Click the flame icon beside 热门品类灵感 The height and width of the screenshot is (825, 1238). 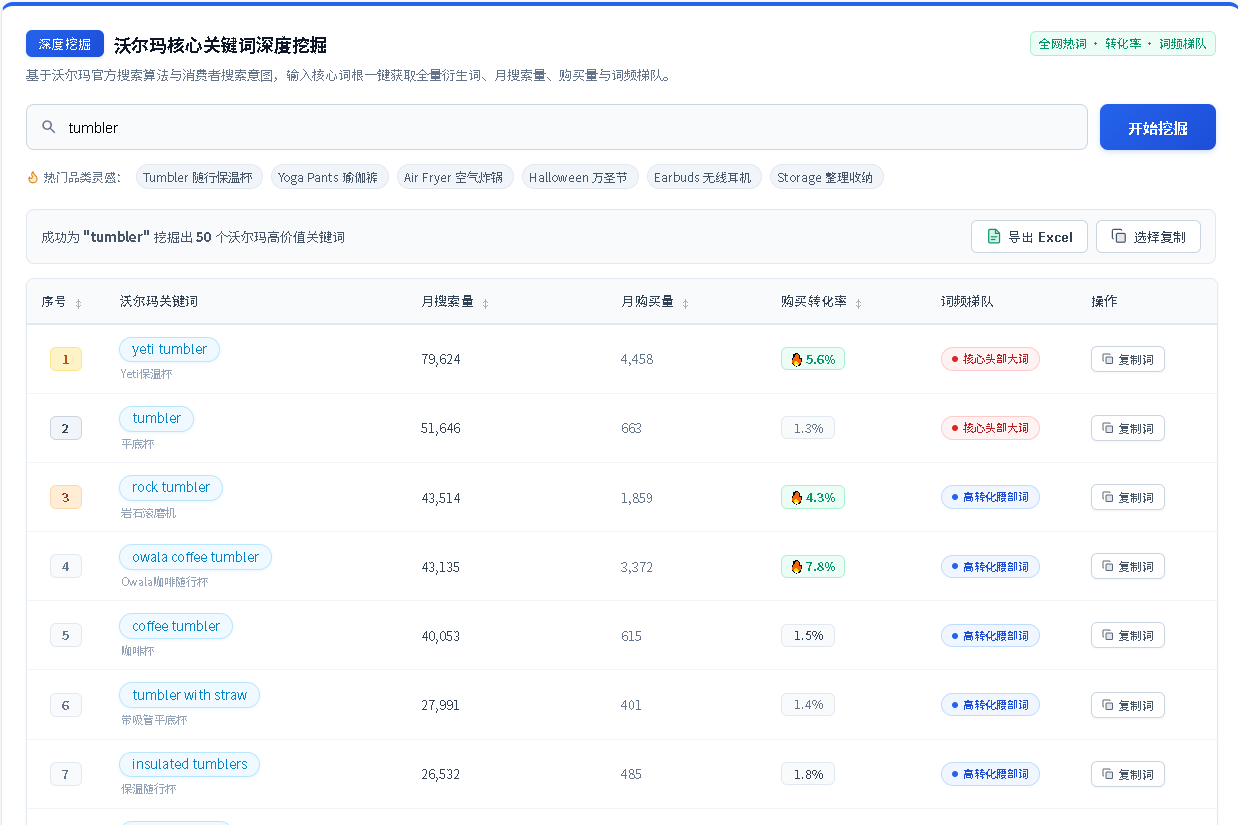[x=33, y=177]
